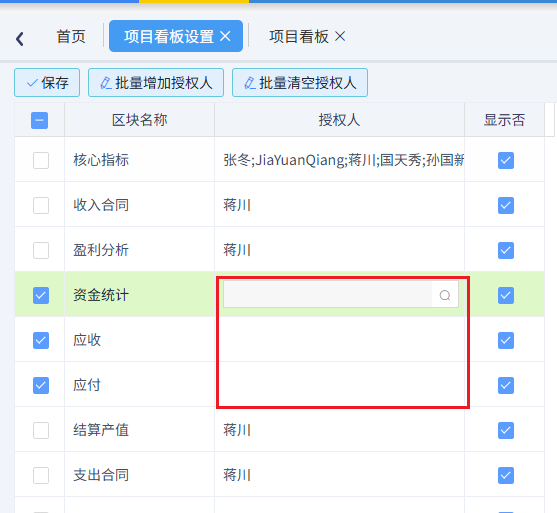Click 蒋川 in the 收入合同 row
This screenshot has width=557, height=513.
(237, 205)
